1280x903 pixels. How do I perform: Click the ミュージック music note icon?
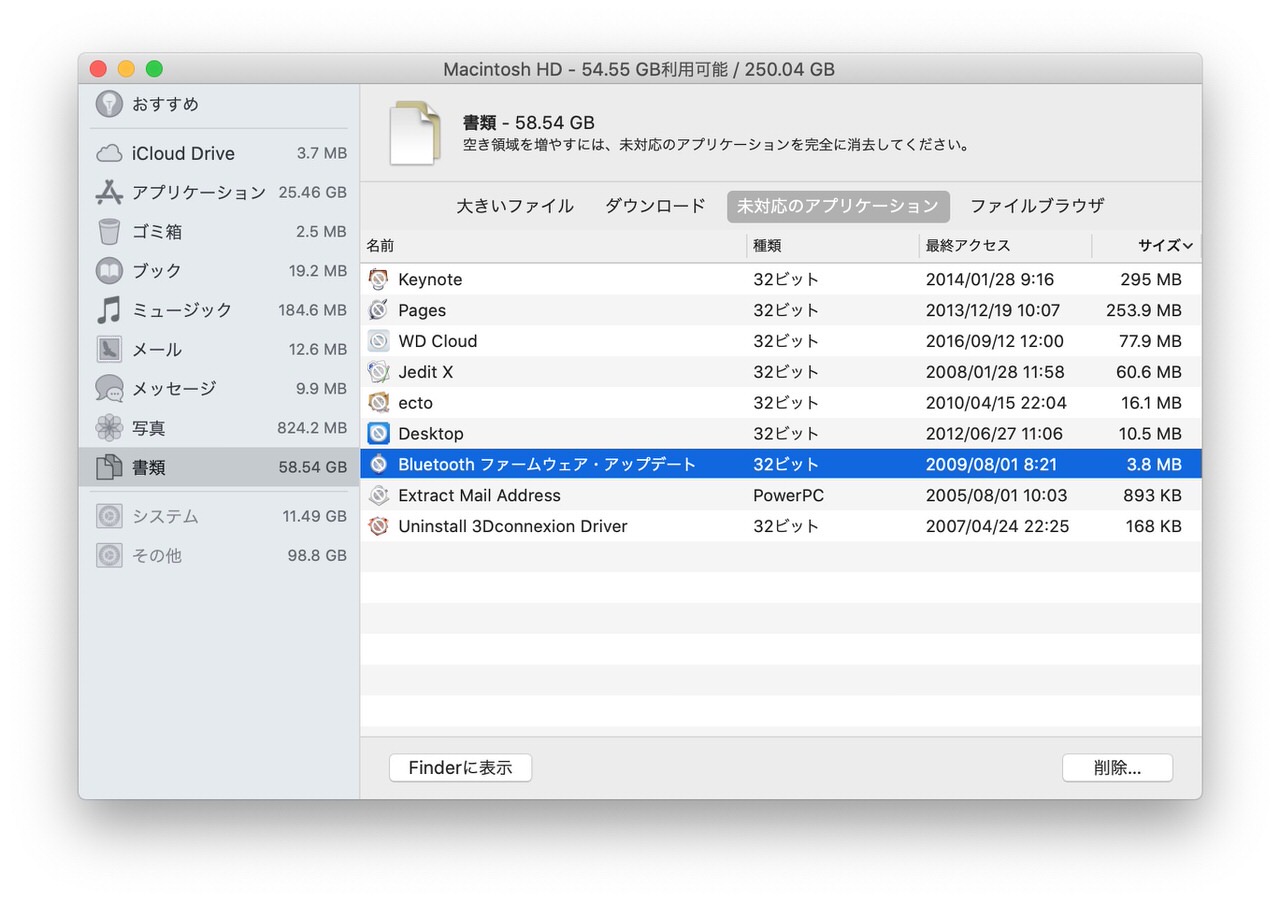pyautogui.click(x=109, y=310)
